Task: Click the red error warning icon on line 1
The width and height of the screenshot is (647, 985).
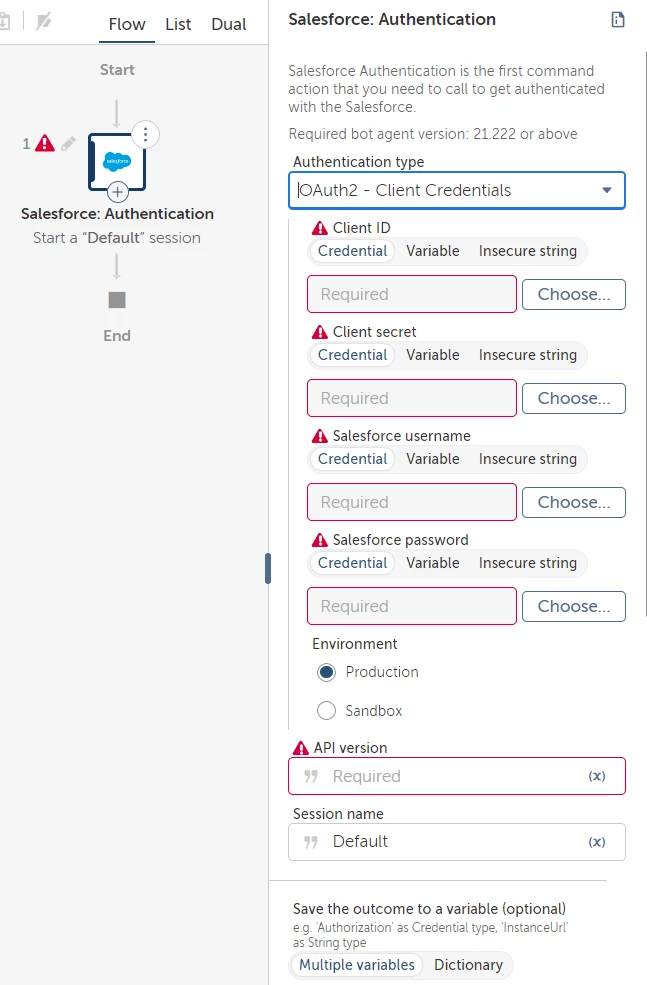Action: coord(45,144)
